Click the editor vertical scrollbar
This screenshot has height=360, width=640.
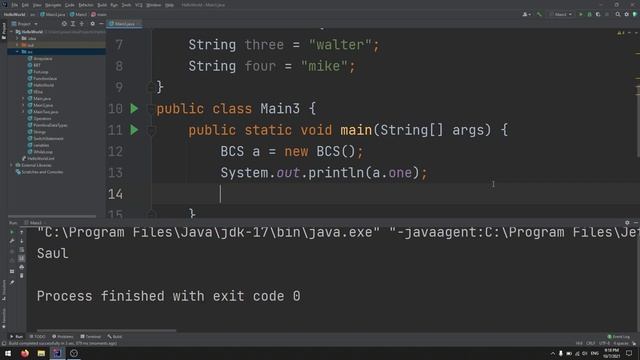(x=638, y=122)
